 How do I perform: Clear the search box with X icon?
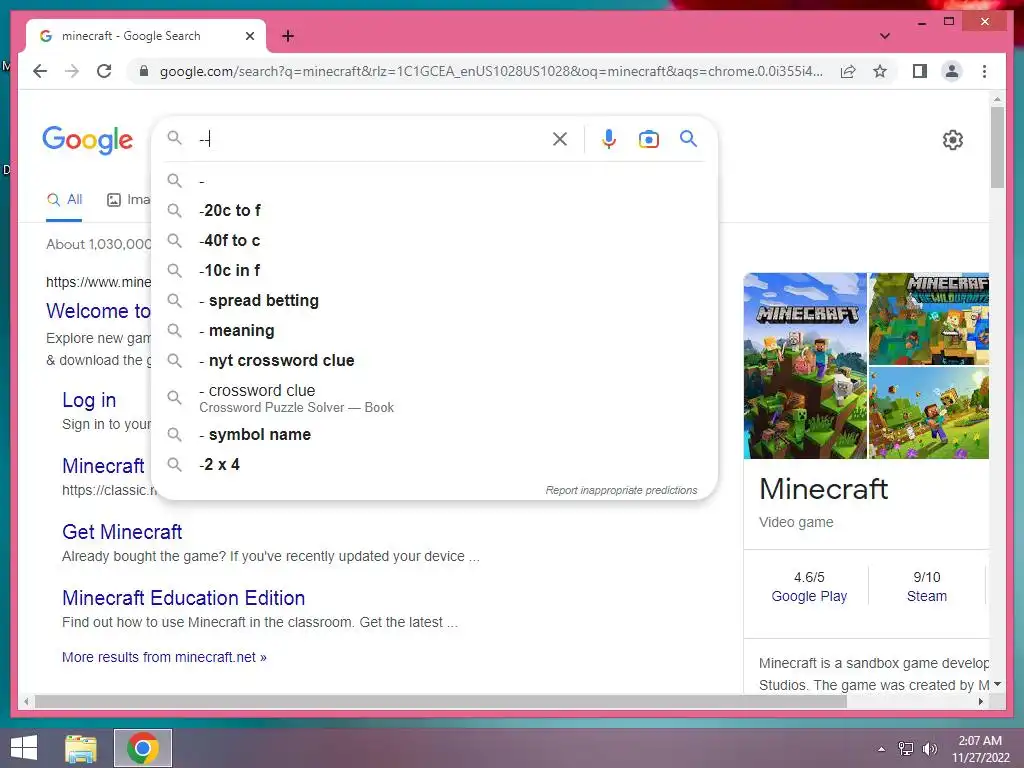tap(560, 138)
